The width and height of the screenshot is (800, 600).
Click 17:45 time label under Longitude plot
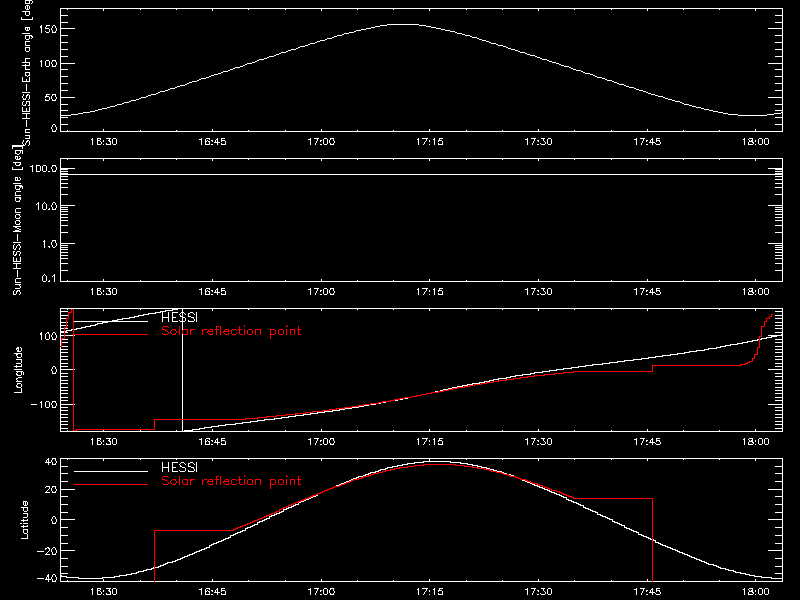click(x=647, y=442)
